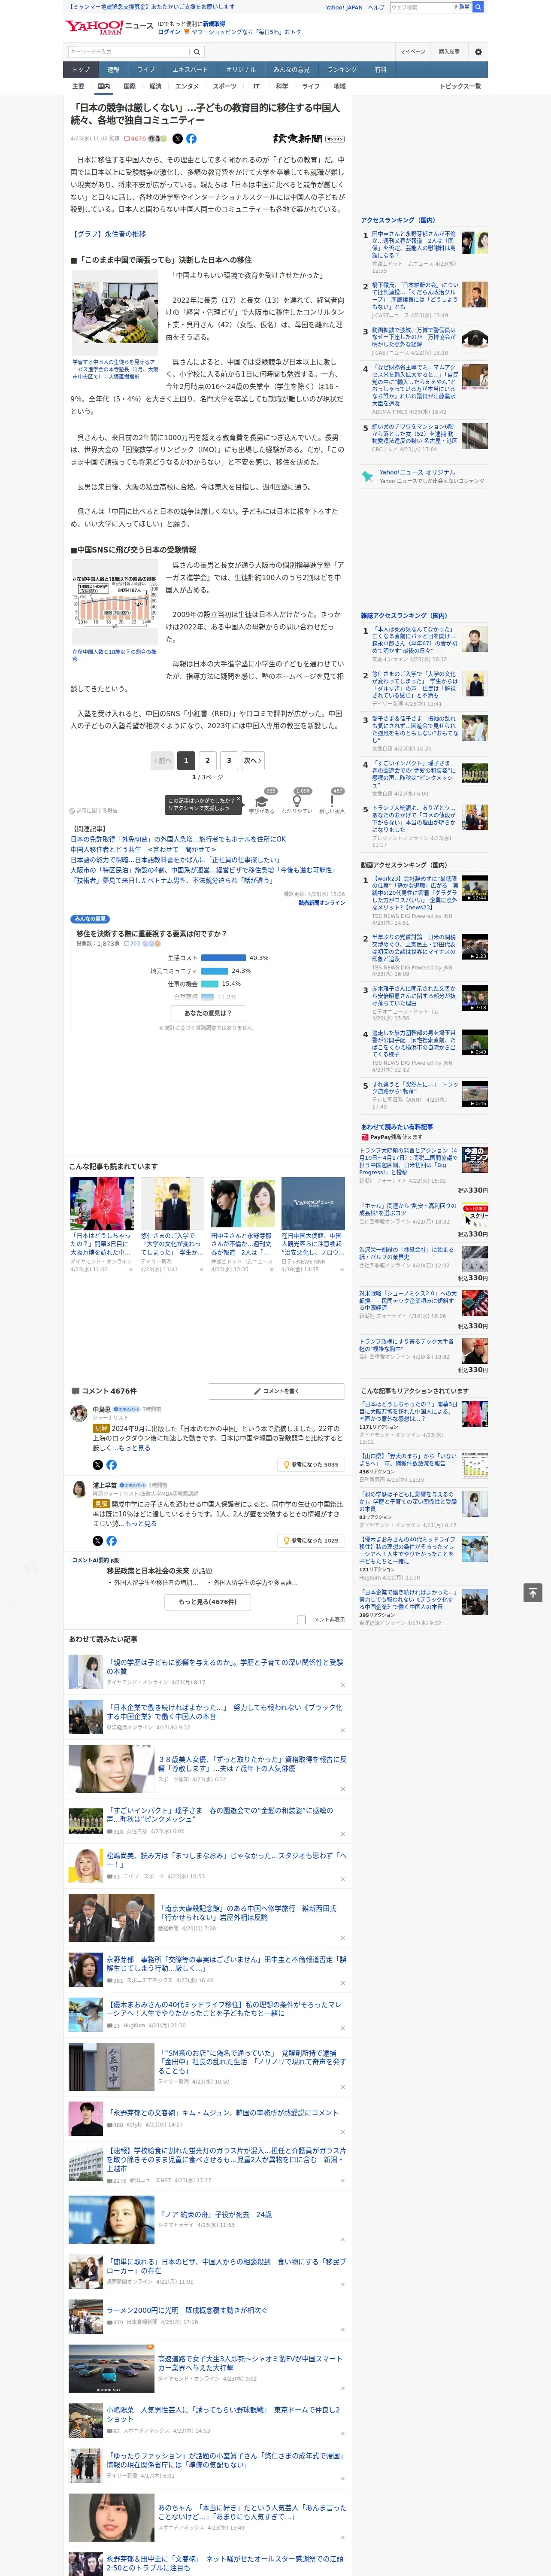Click the scroll-to-top arrow button
Image resolution: width=551 pixels, height=2576 pixels.
[x=533, y=1592]
